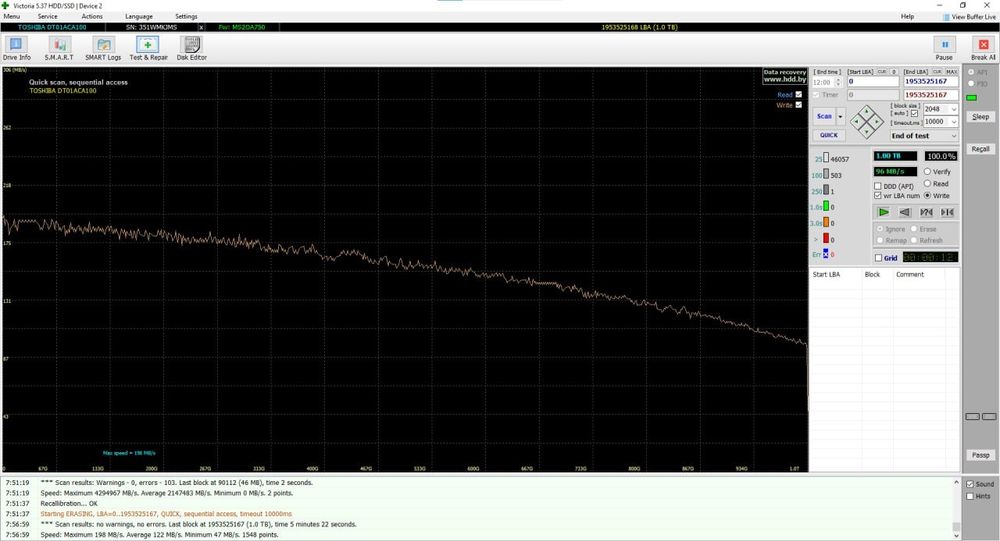Open the Language menu
Viewport: 1000px width, 541px height.
click(x=138, y=17)
